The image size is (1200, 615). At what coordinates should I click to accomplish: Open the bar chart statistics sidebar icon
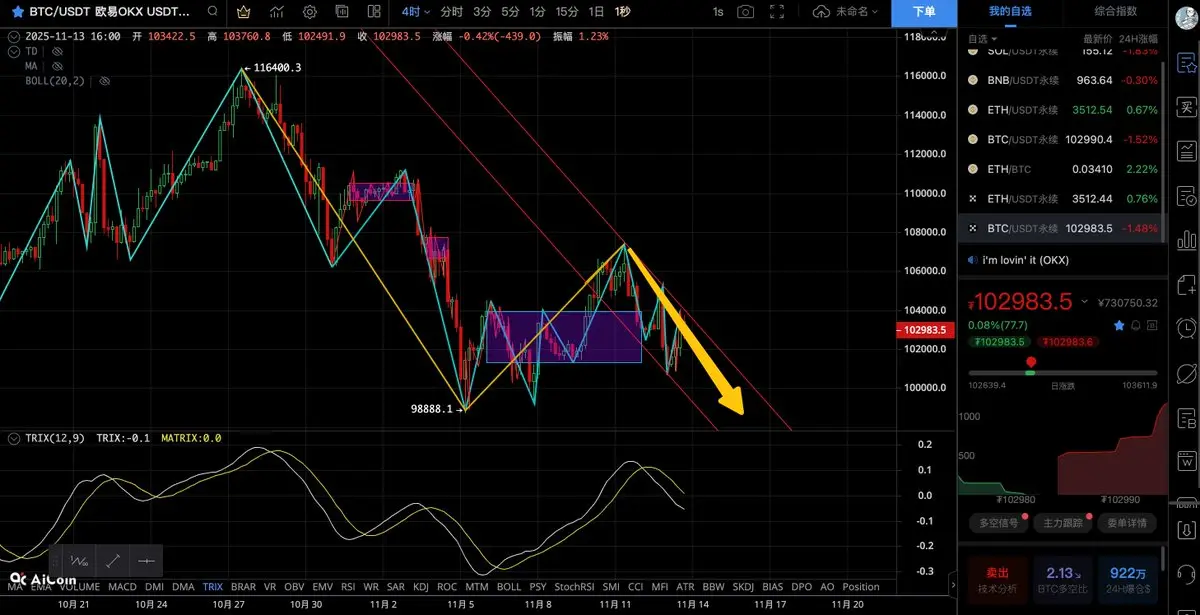click(x=1187, y=240)
